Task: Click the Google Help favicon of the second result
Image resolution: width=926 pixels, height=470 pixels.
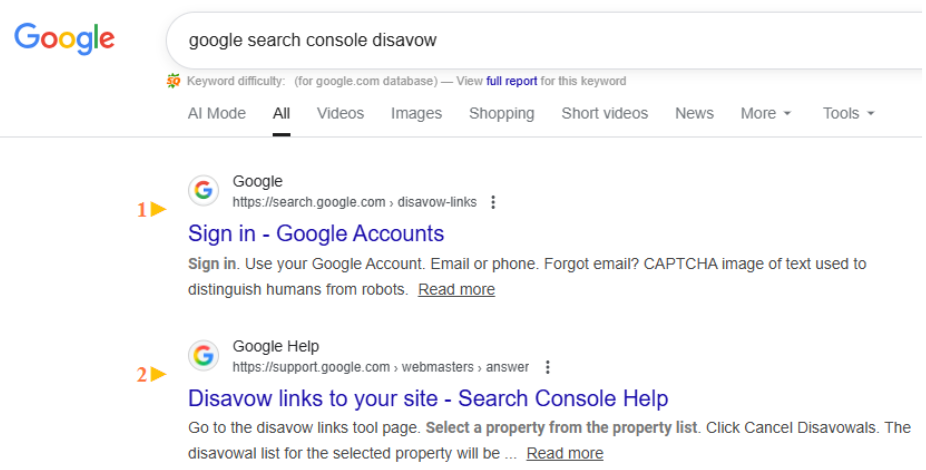Action: [x=204, y=355]
